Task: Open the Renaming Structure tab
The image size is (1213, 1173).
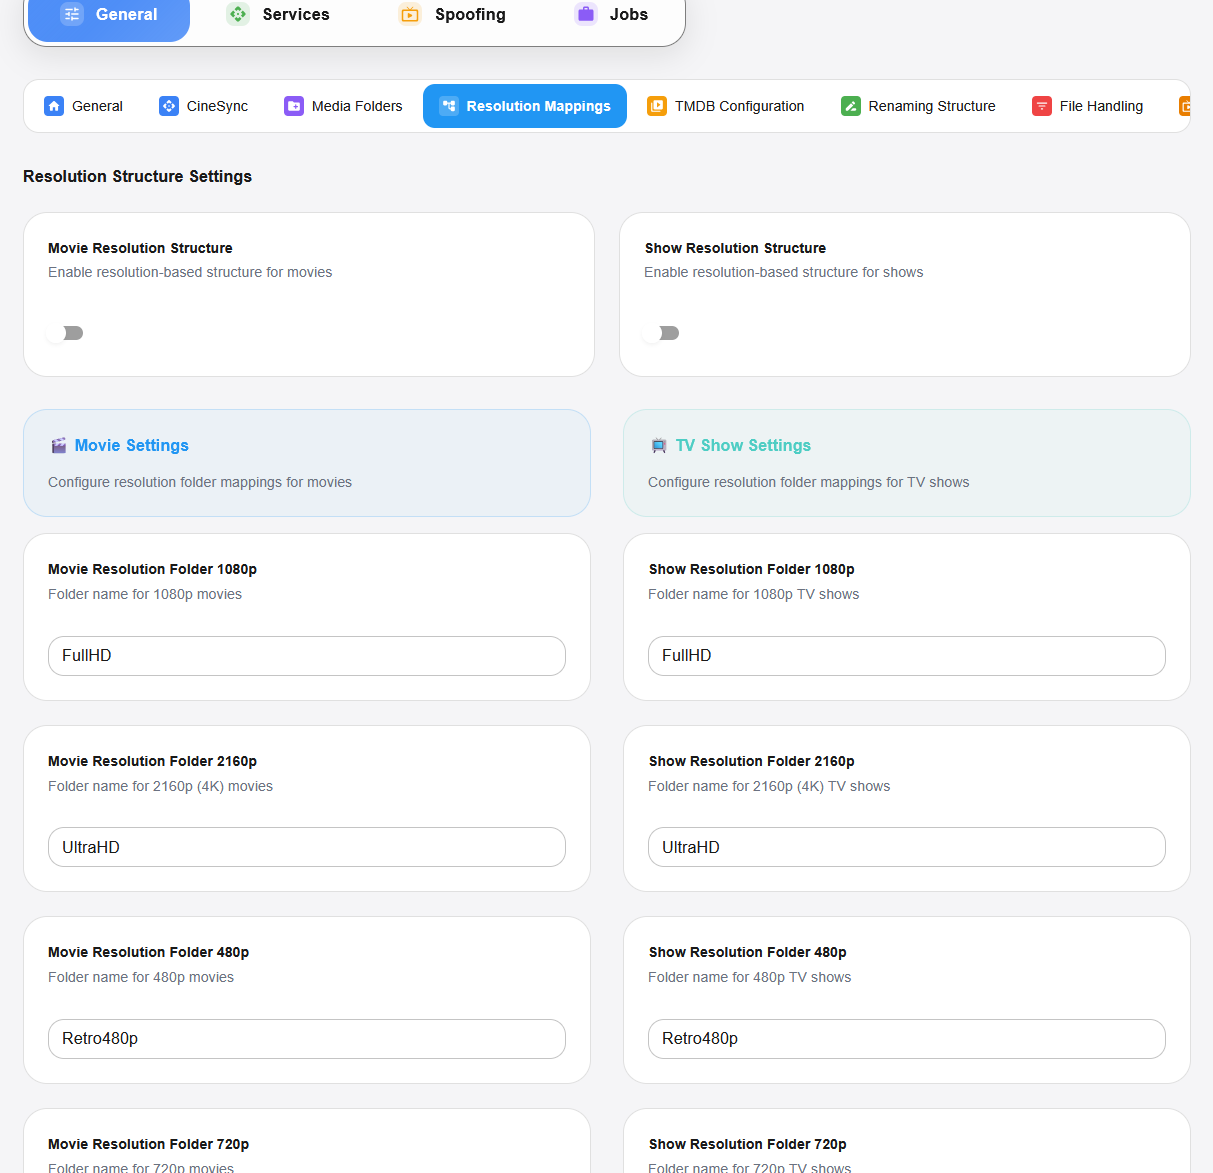Action: click(x=931, y=106)
